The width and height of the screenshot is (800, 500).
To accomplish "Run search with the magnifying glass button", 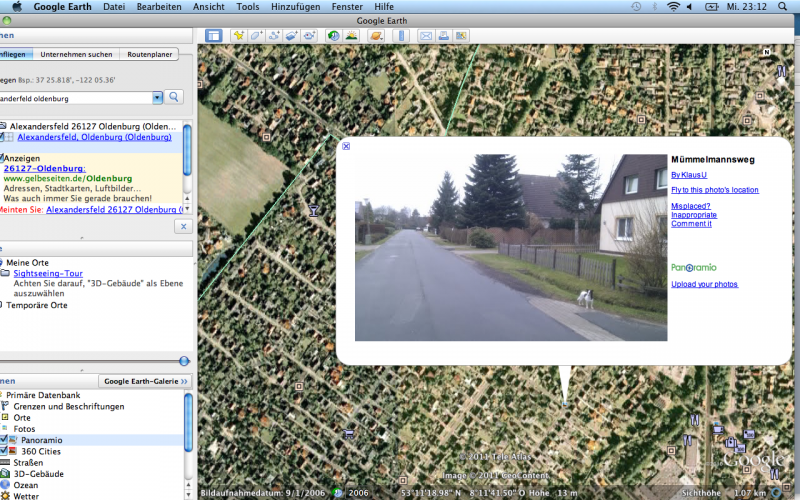I will (x=174, y=97).
